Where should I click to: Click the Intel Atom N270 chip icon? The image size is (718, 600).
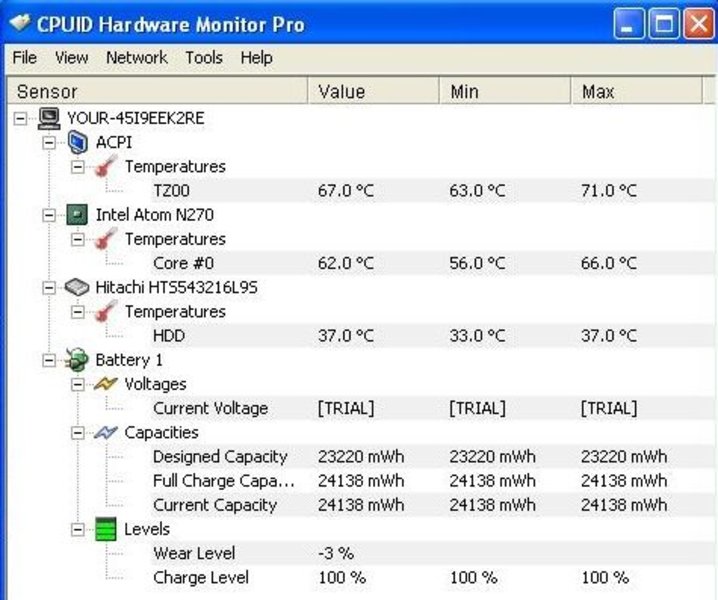pos(76,214)
